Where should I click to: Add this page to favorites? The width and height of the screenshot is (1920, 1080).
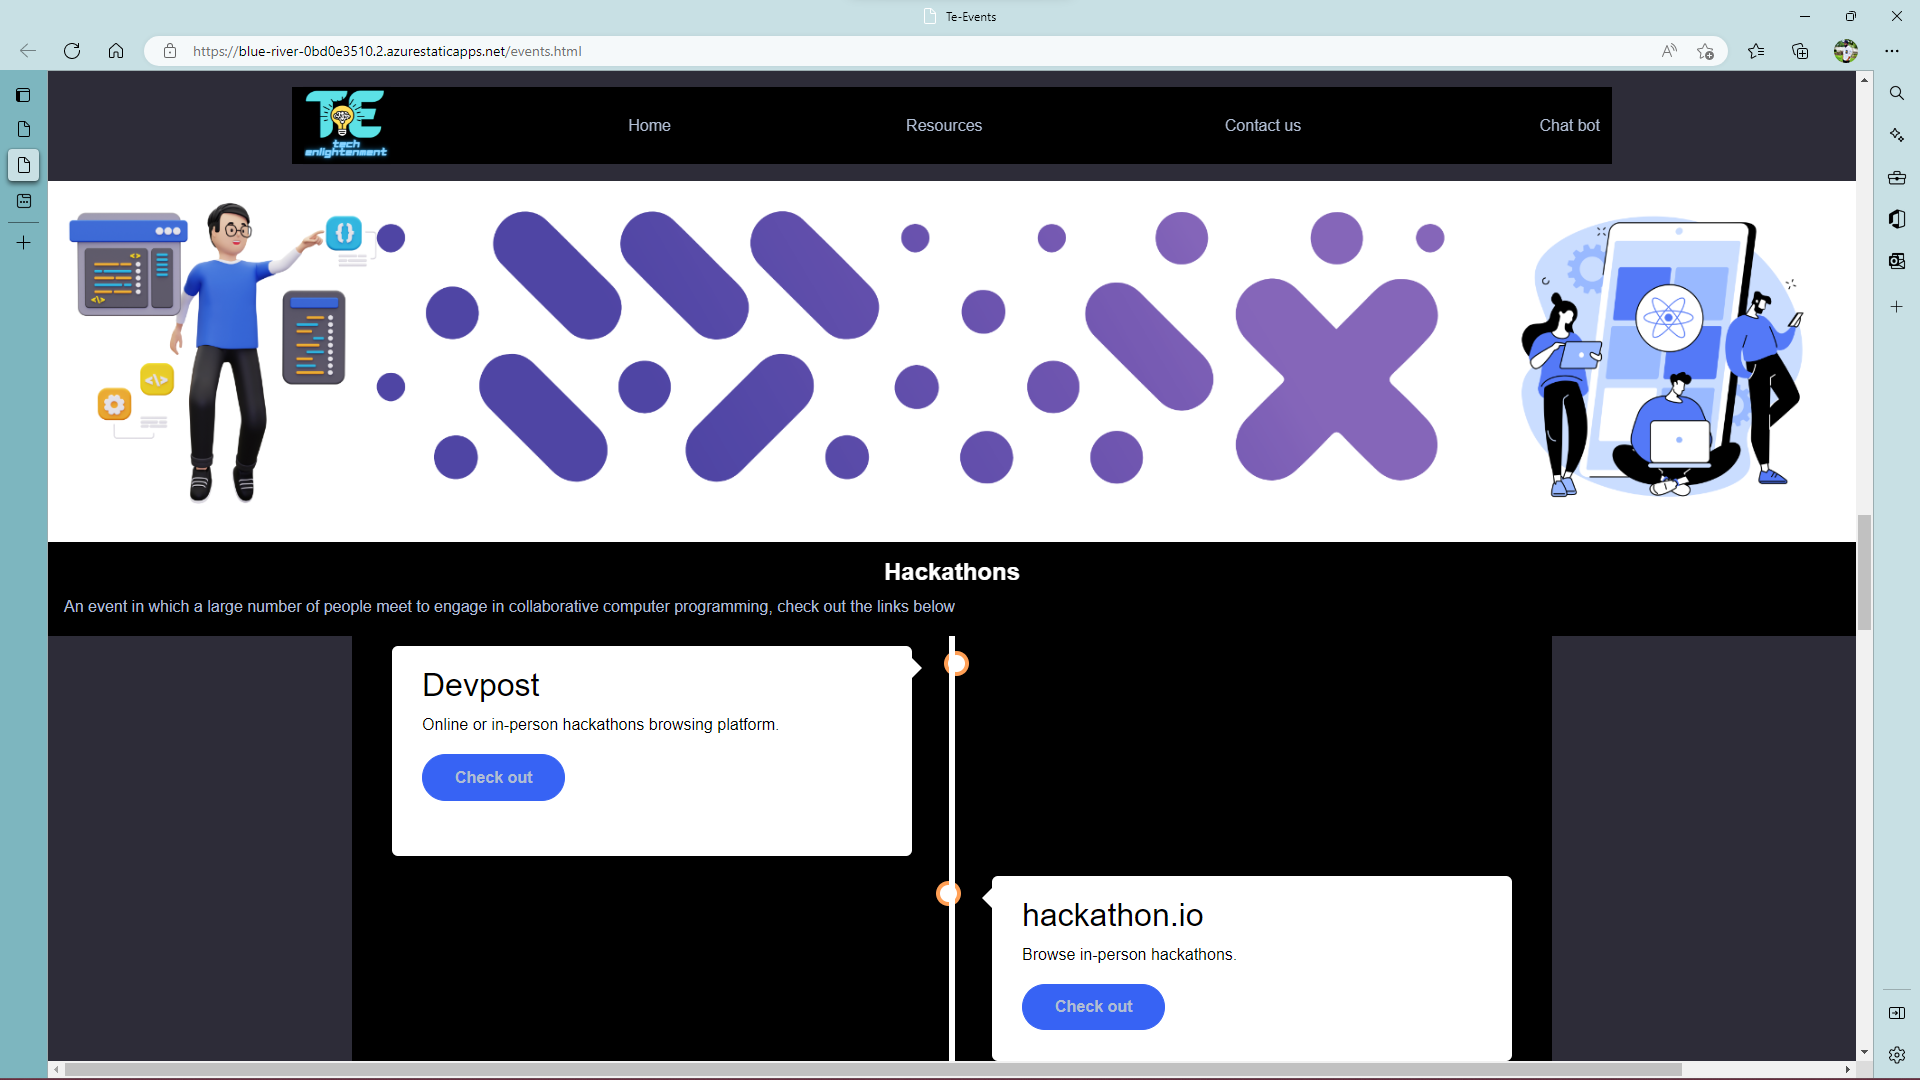(1705, 51)
